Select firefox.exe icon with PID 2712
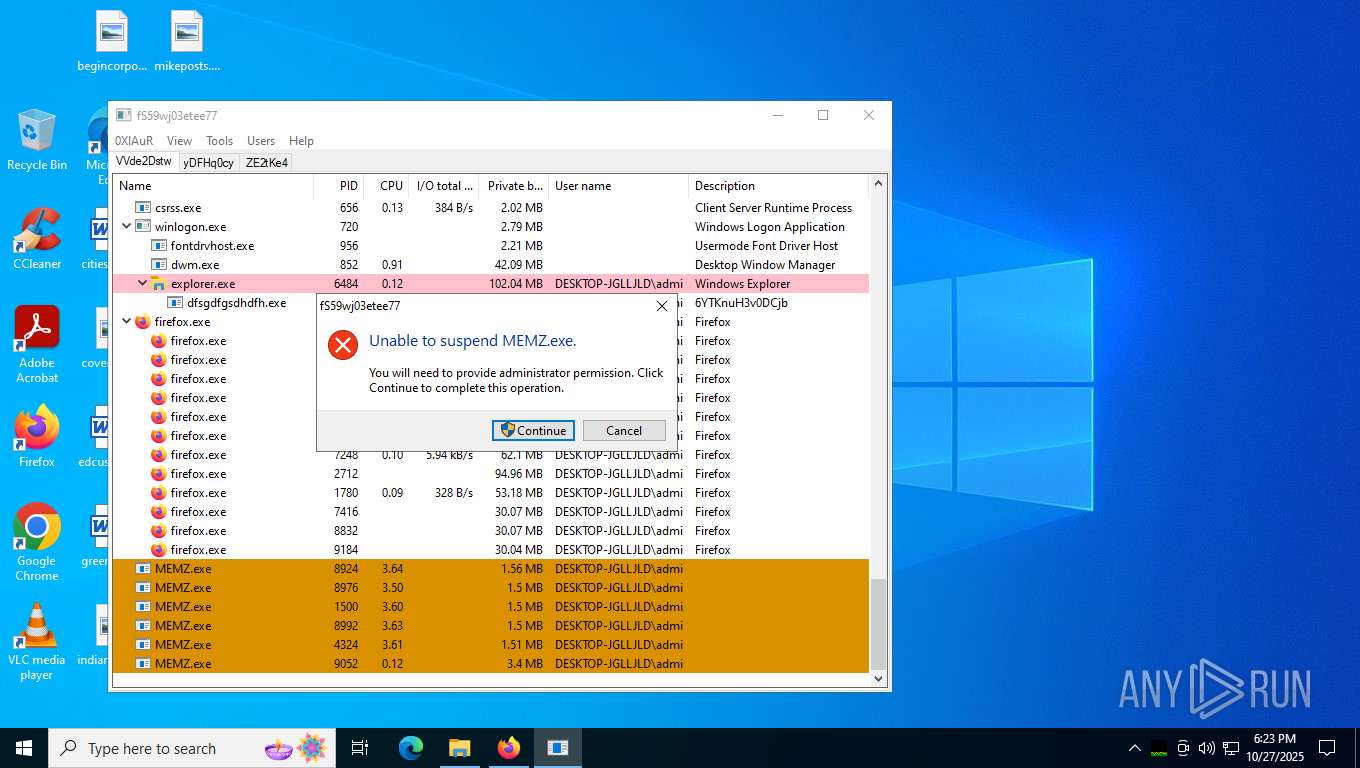The image size is (1360, 768). point(159,474)
